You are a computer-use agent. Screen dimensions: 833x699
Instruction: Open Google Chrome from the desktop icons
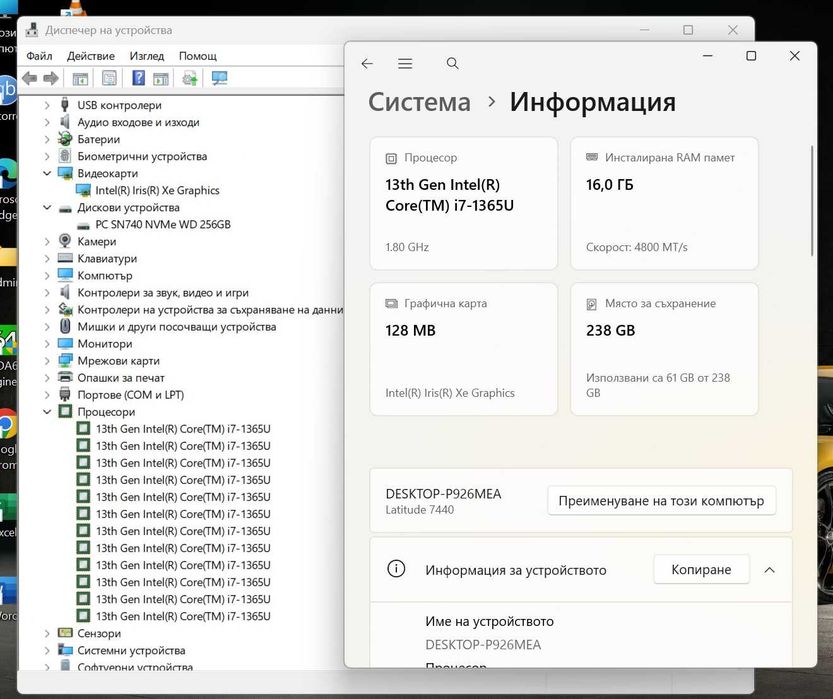pyautogui.click(x=7, y=425)
